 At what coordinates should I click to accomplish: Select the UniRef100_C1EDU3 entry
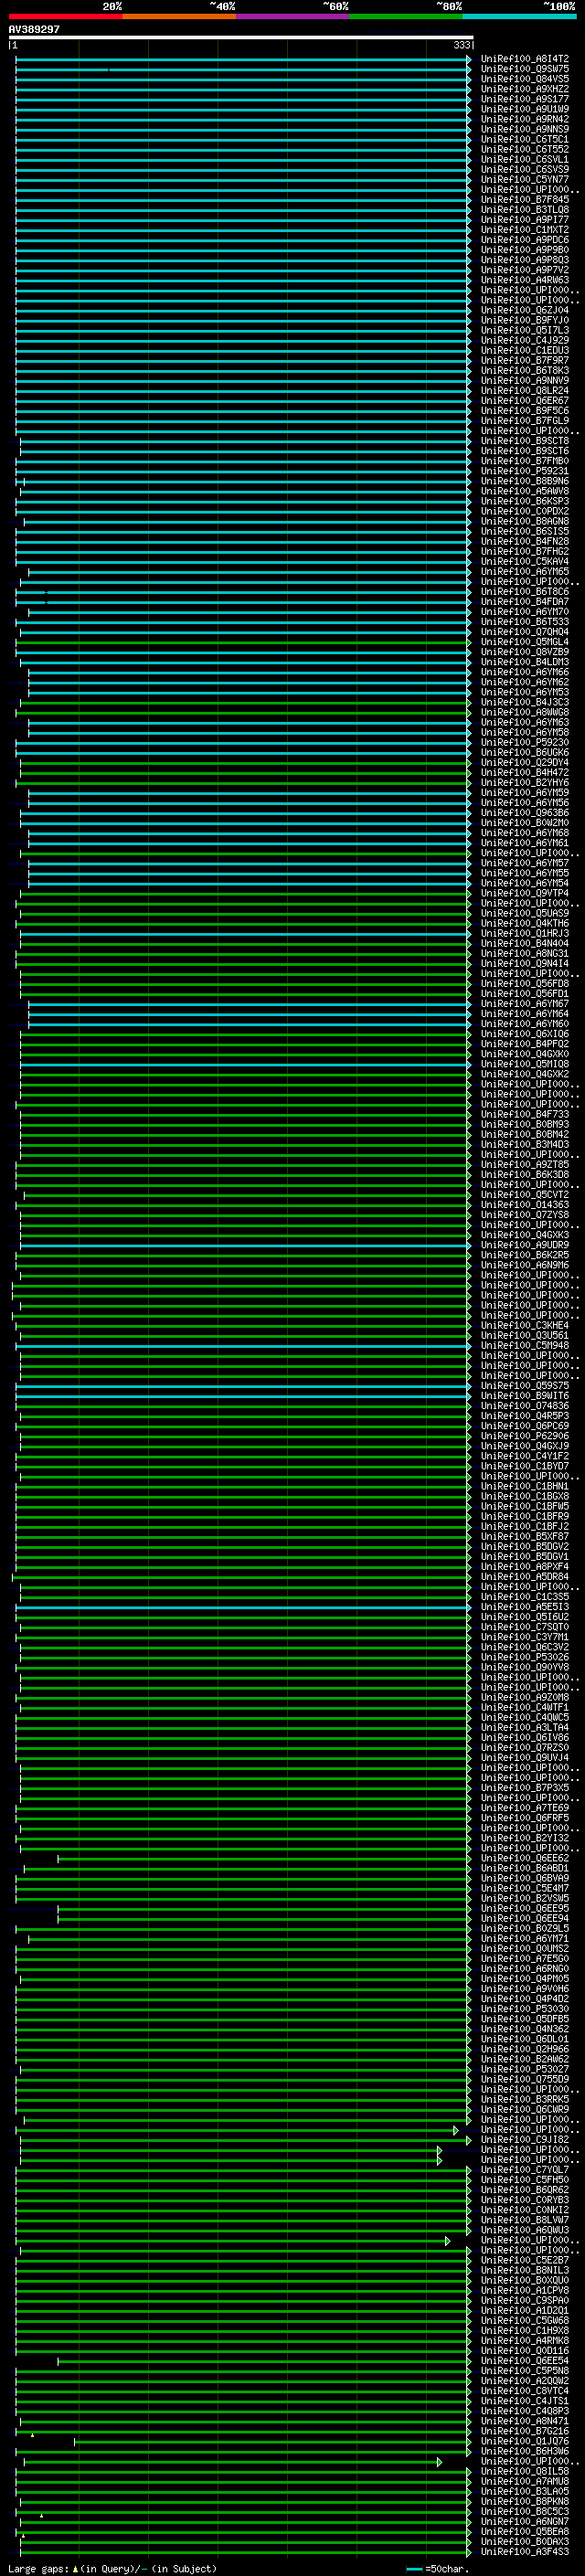(x=525, y=350)
